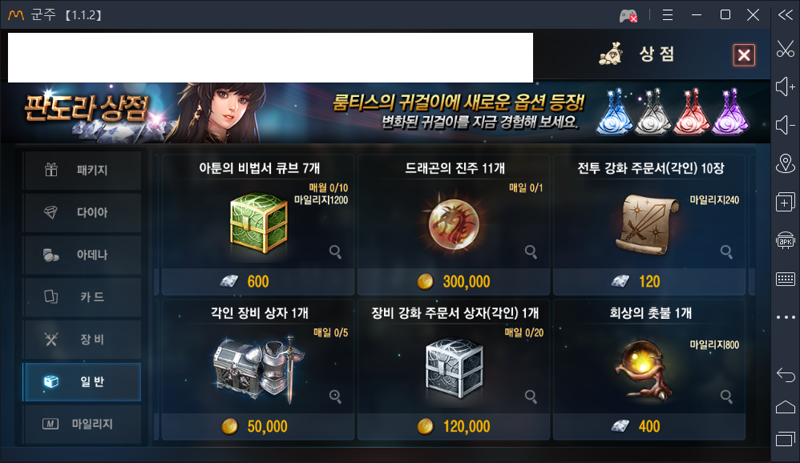Screen dimensions: 800x463
Task: Select the 다이아 category tab
Action: point(82,212)
